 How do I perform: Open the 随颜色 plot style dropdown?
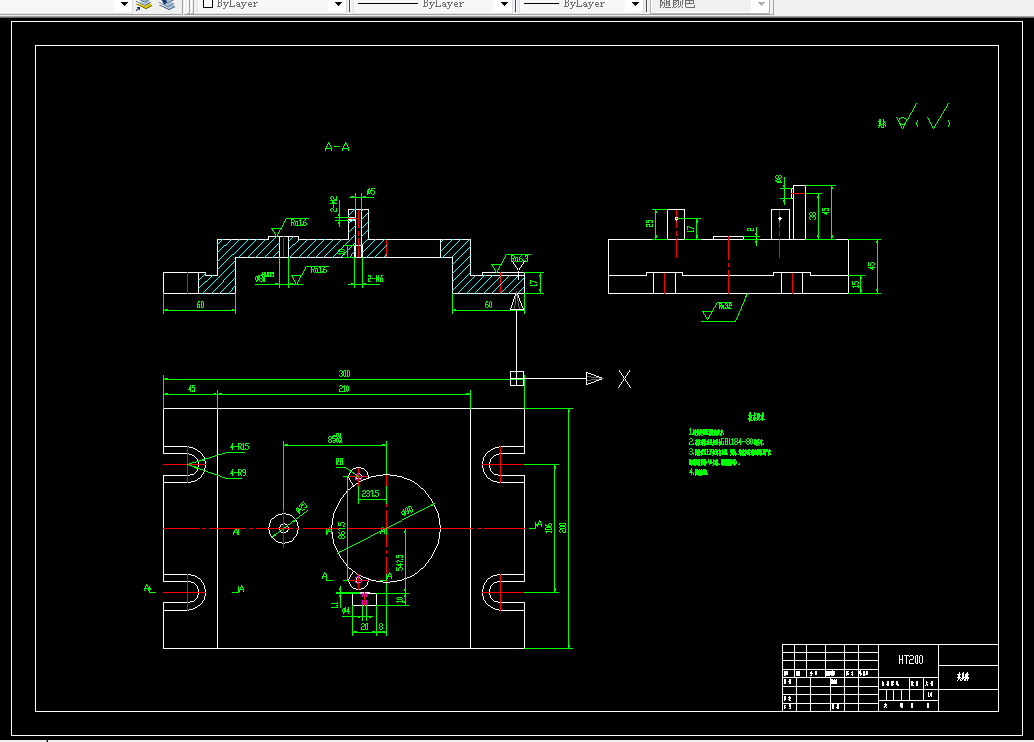(762, 5)
